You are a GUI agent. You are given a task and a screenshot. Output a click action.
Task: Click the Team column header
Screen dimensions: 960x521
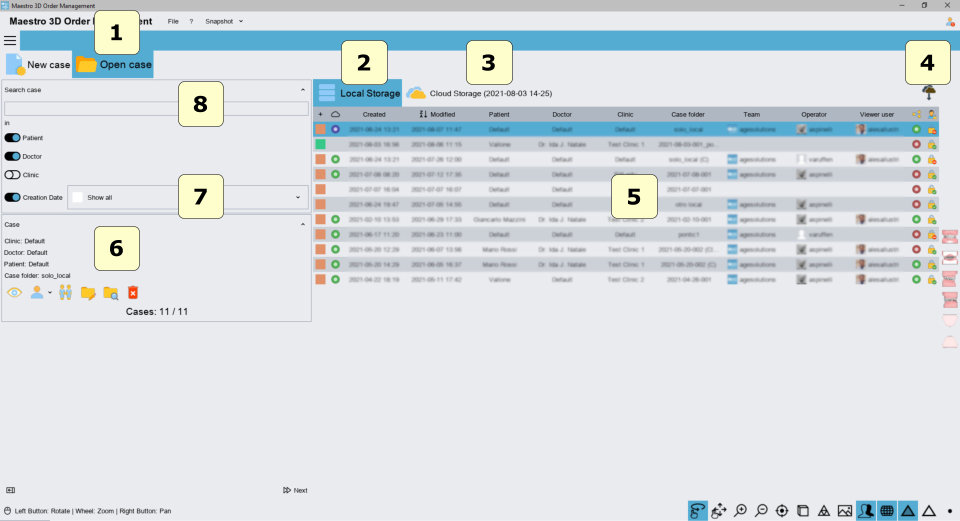751,114
